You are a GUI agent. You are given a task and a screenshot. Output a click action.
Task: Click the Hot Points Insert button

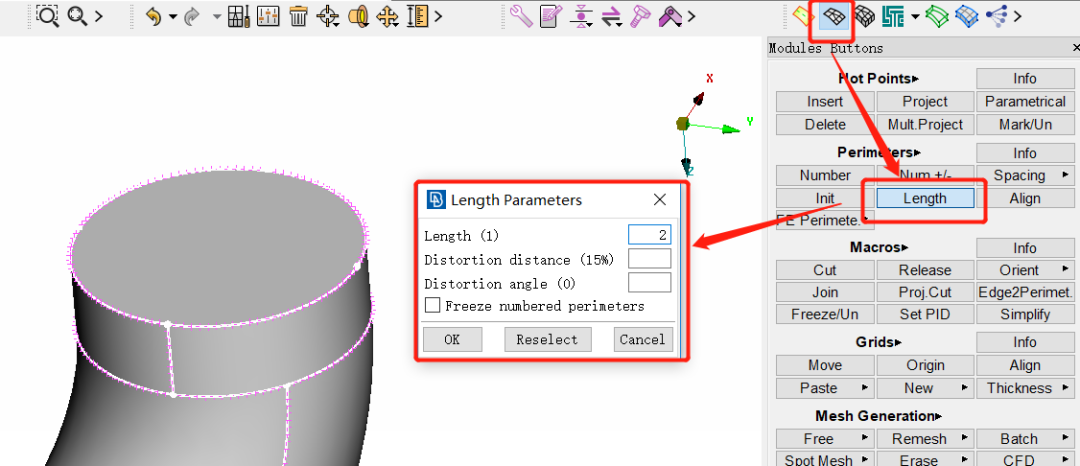pyautogui.click(x=824, y=101)
